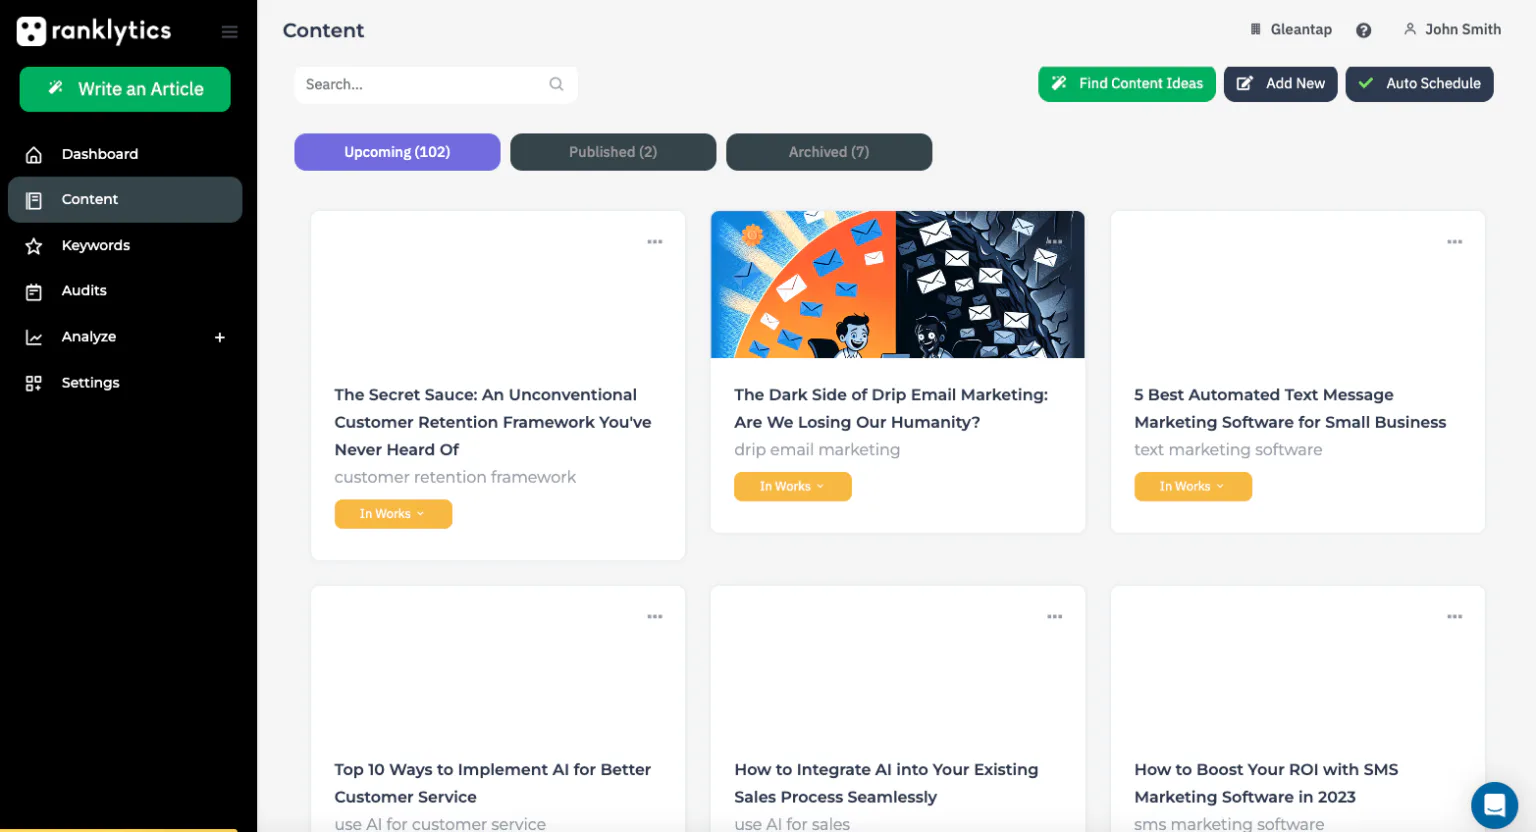1536x832 pixels.
Task: Expand Analyze with the plus control
Action: 219,337
